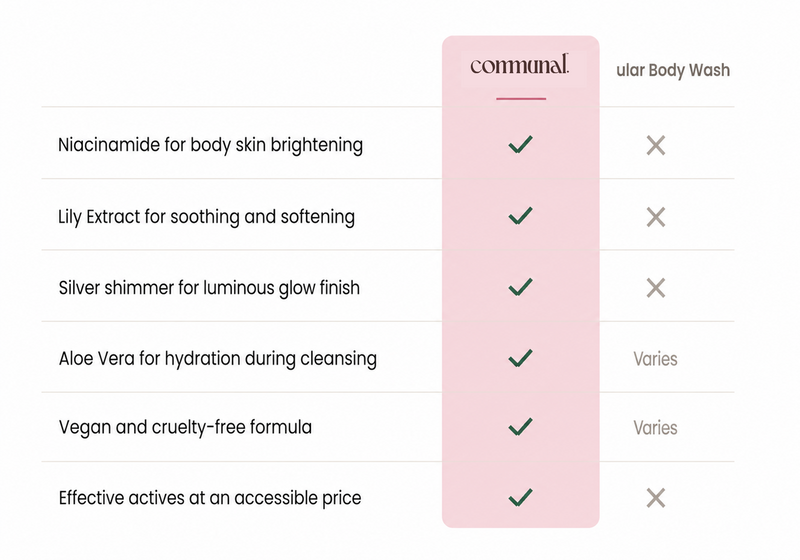Click the Communal logo in pink column
This screenshot has height=560, width=800.
pyautogui.click(x=519, y=65)
